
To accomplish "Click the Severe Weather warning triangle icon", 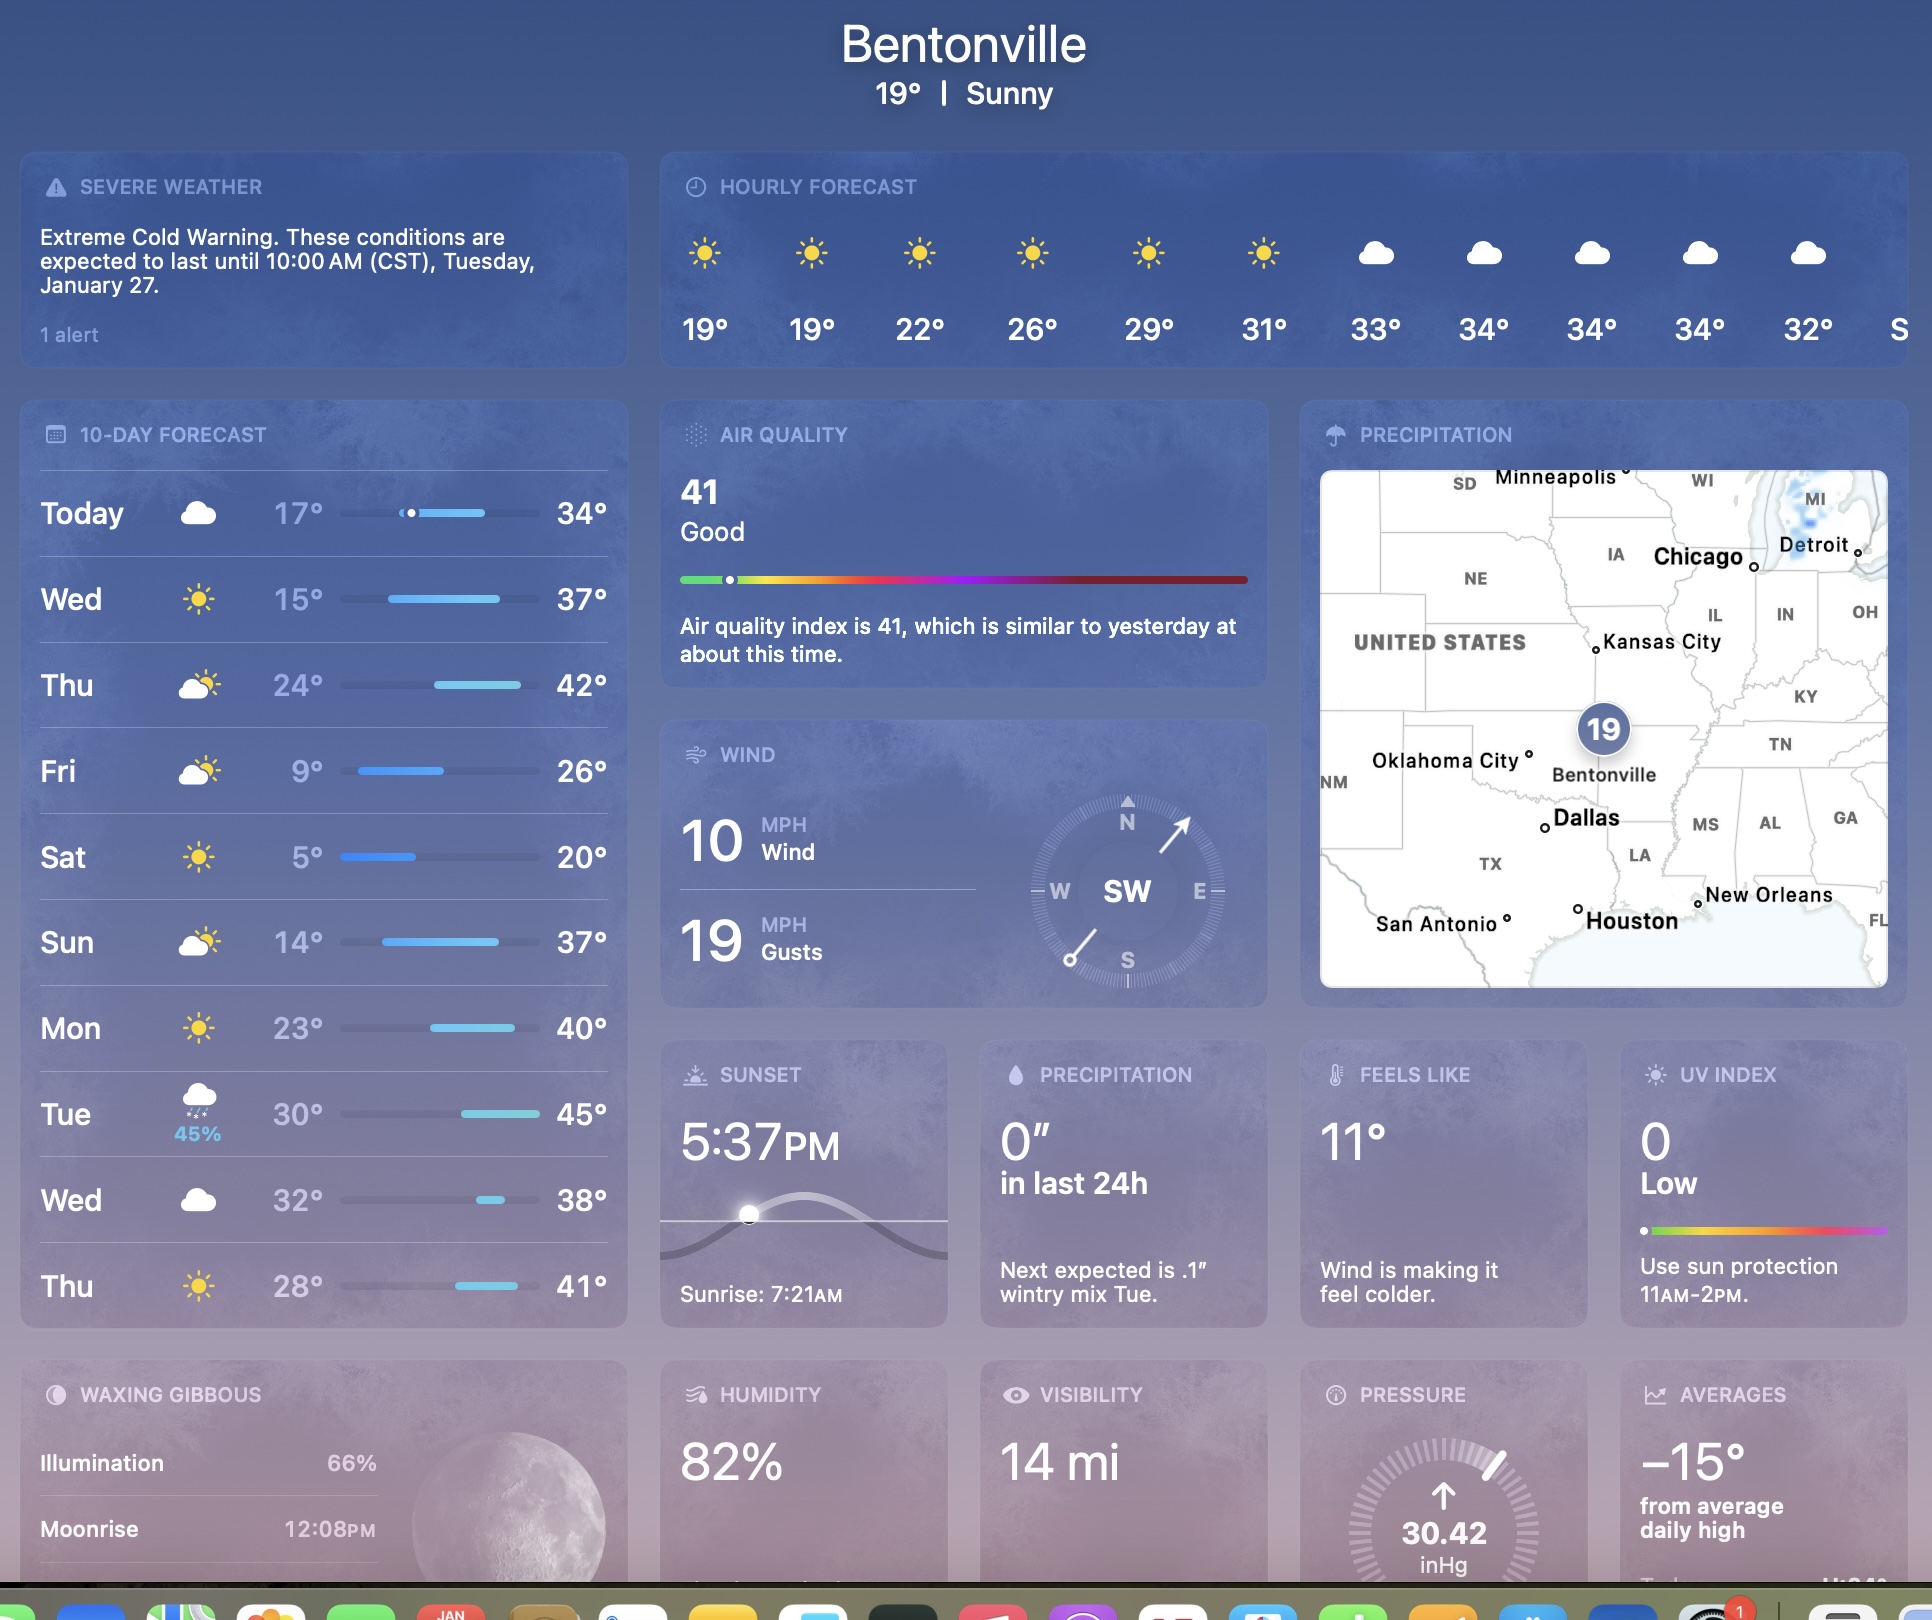I will point(56,187).
